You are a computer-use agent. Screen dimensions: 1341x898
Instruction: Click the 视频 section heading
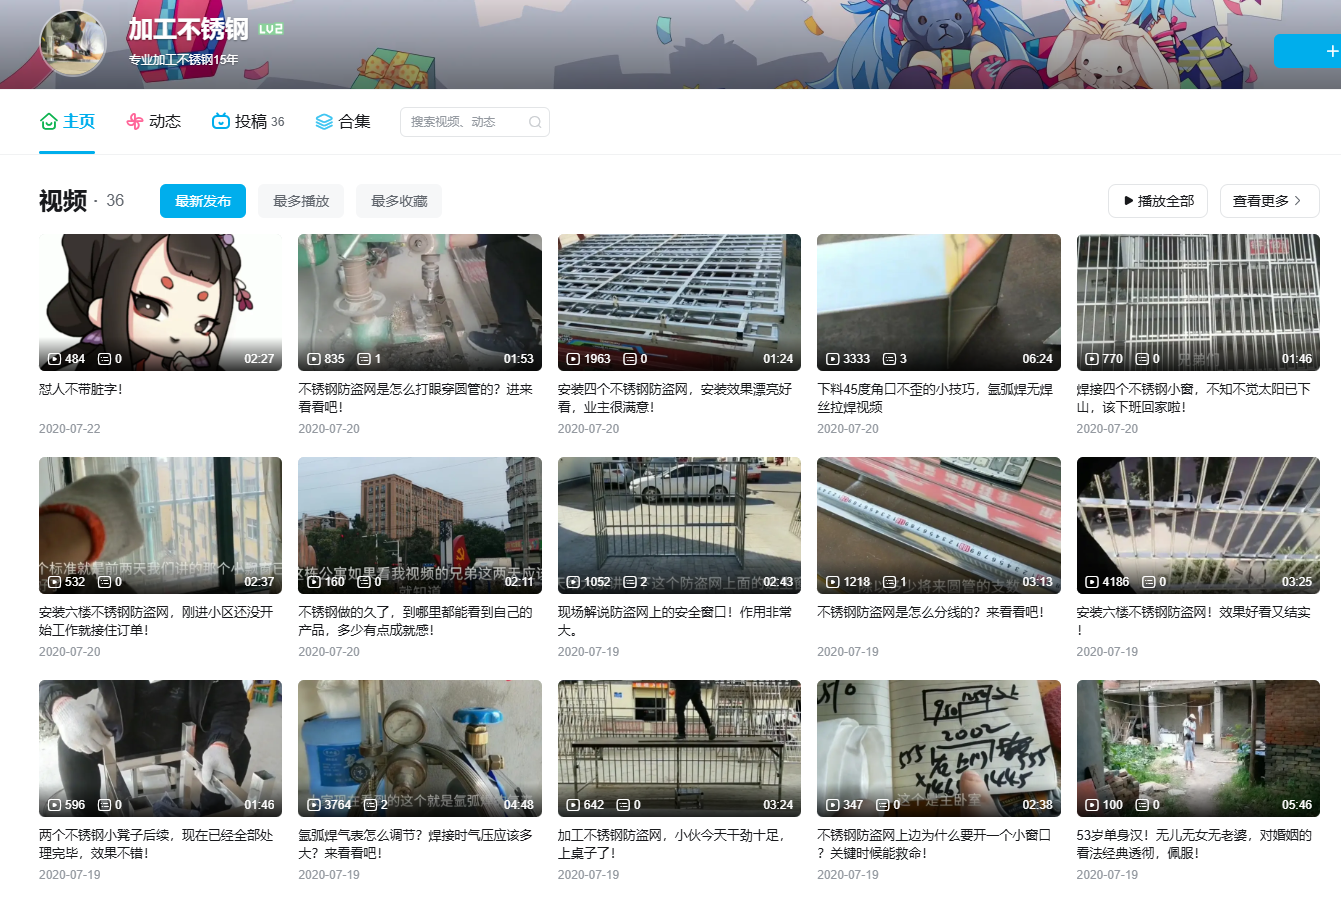62,201
